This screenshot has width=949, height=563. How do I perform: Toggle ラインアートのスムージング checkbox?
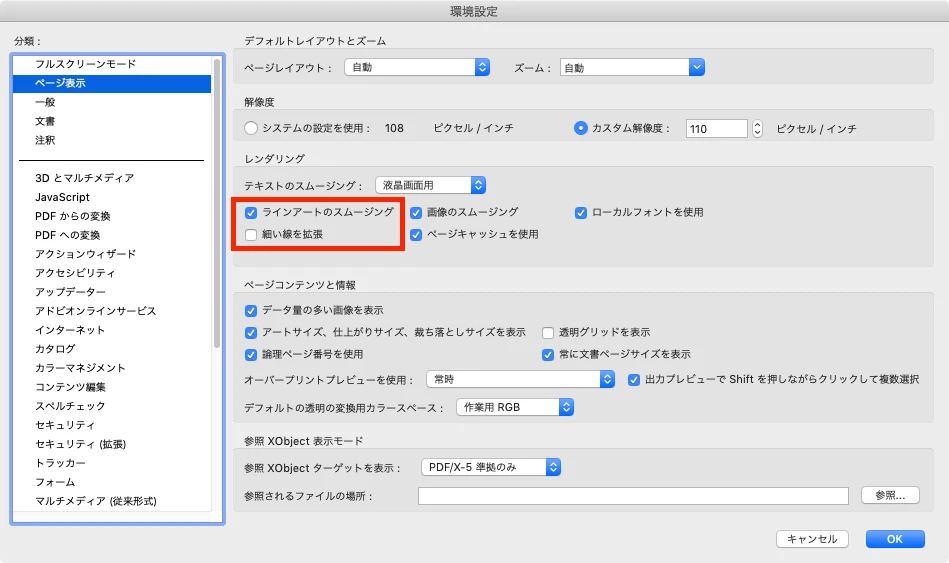point(251,212)
